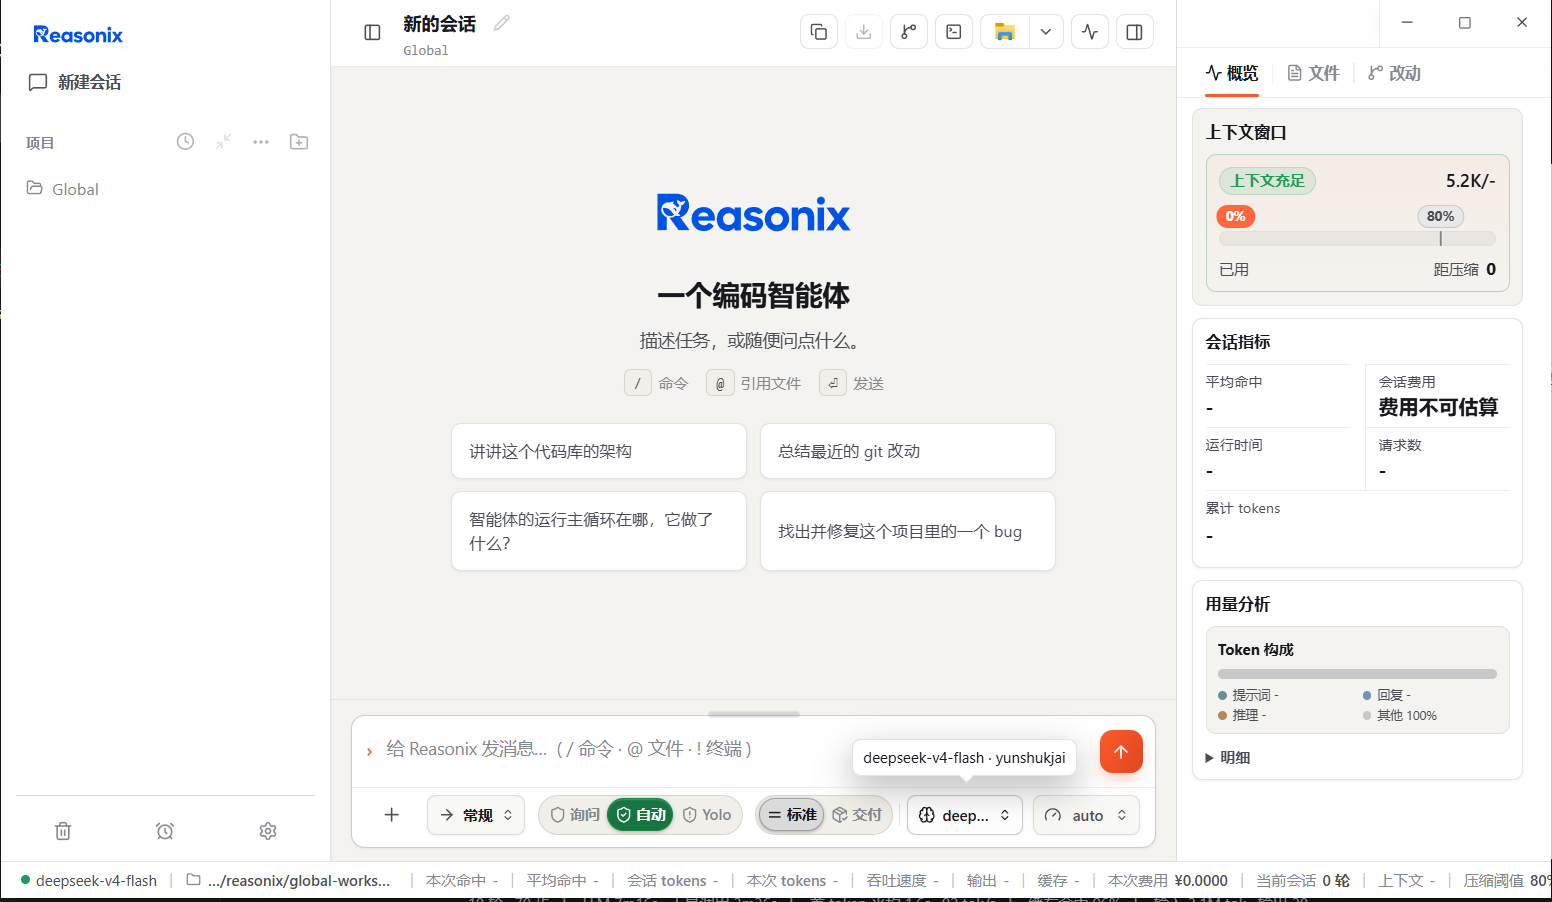Open the terminal icon in the top toolbar
The image size is (1552, 902).
pos(954,32)
